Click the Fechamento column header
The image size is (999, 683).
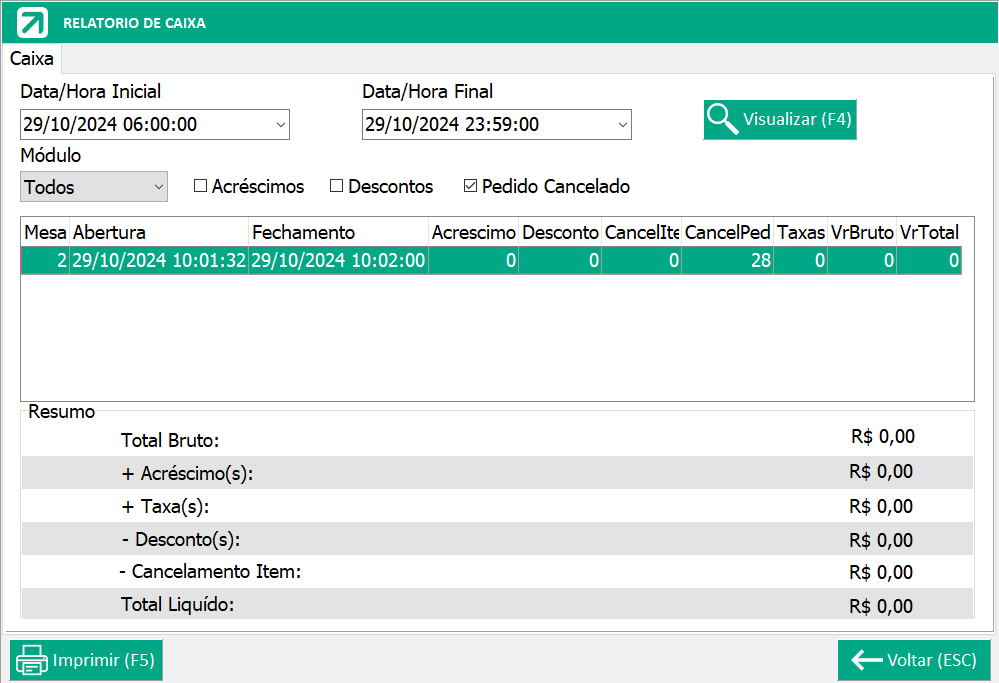click(338, 233)
